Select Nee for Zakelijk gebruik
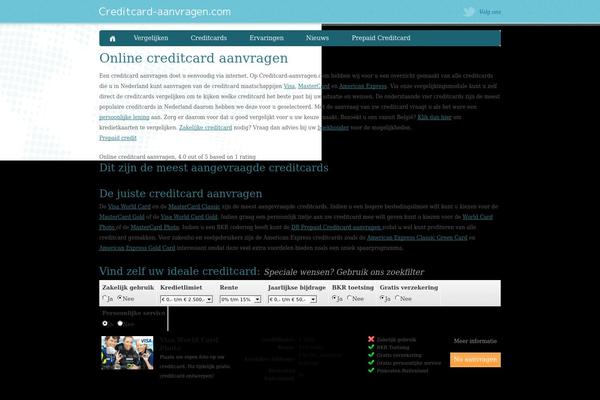The height and width of the screenshot is (400, 600). pos(120,298)
